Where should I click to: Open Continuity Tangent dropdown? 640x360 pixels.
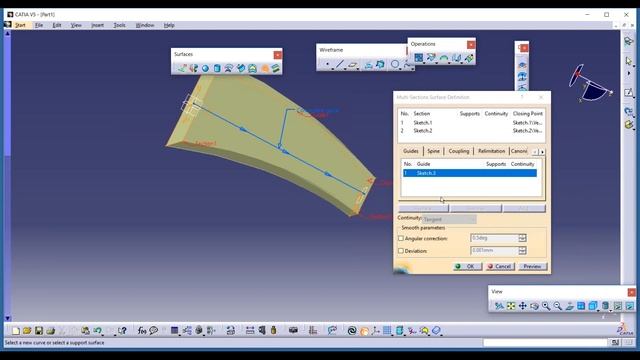click(x=449, y=219)
